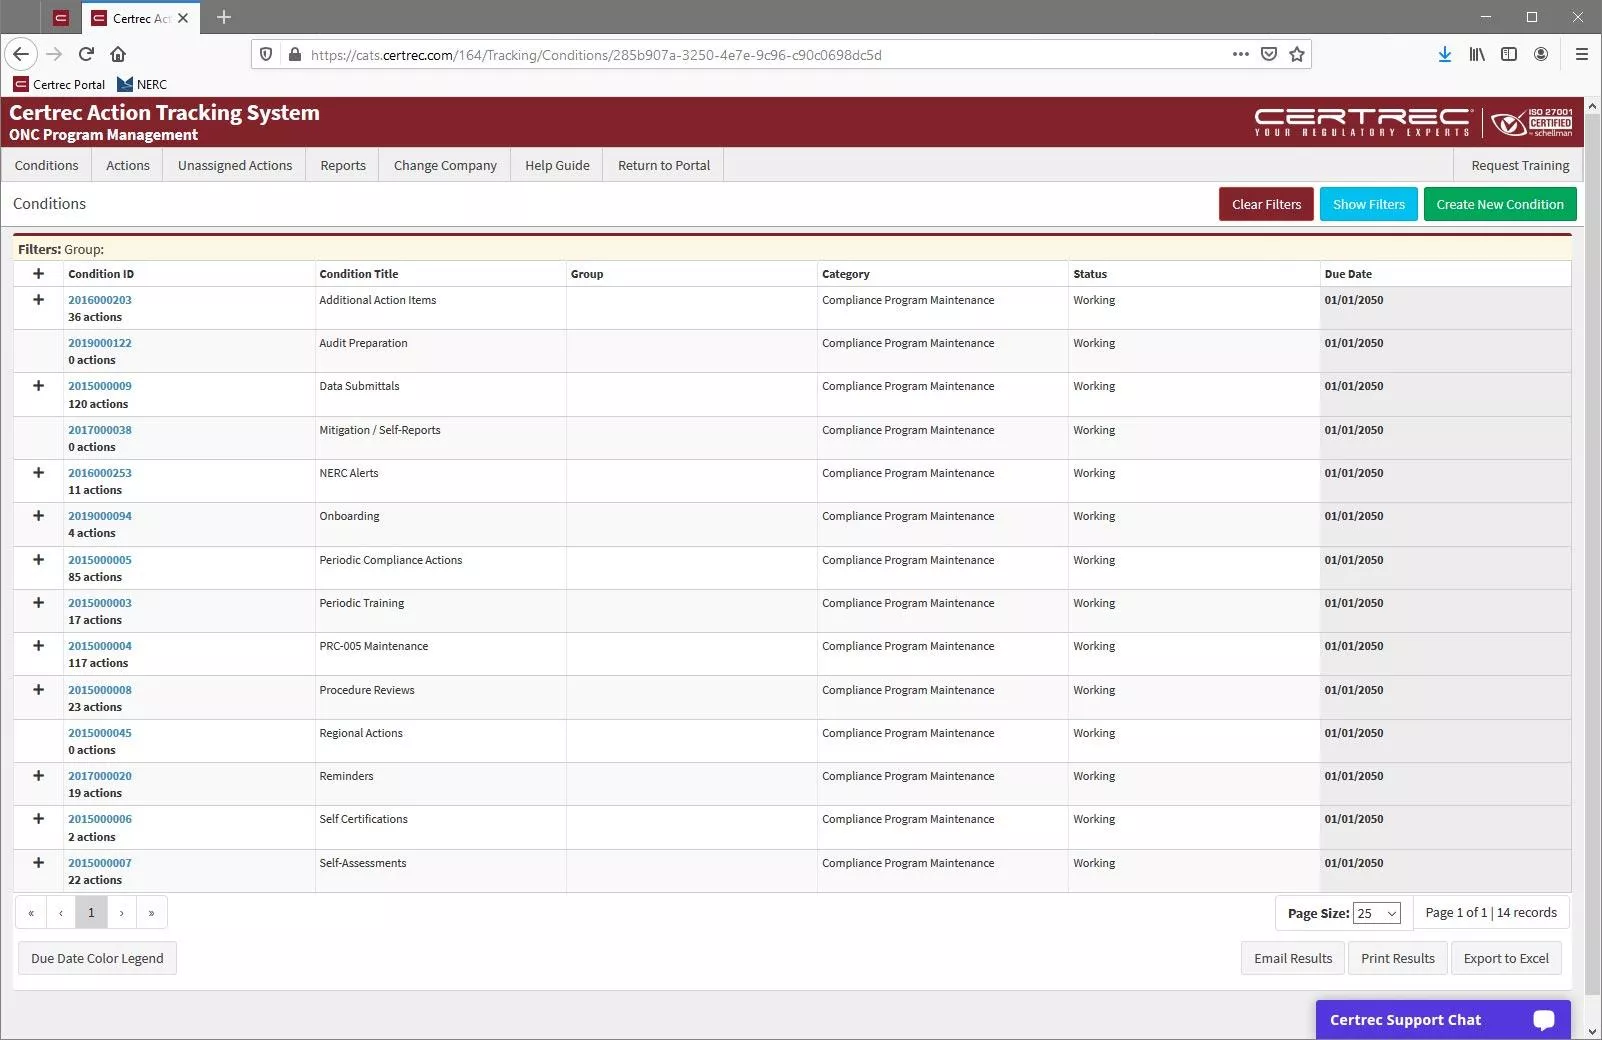1602x1040 pixels.
Task: Go to first page of results
Action: click(x=31, y=912)
